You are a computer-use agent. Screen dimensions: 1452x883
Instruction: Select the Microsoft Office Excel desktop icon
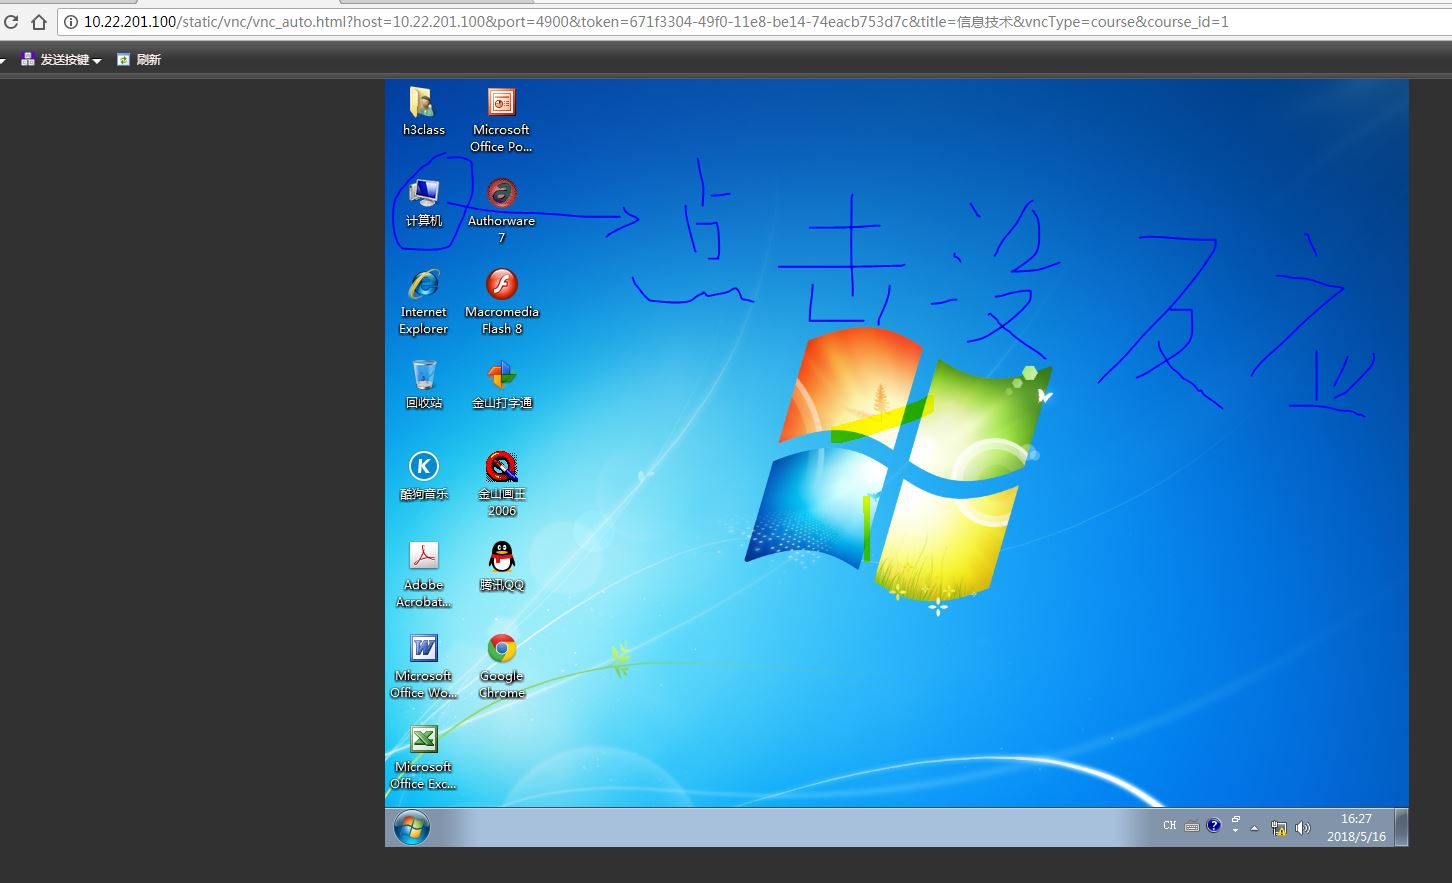point(424,757)
